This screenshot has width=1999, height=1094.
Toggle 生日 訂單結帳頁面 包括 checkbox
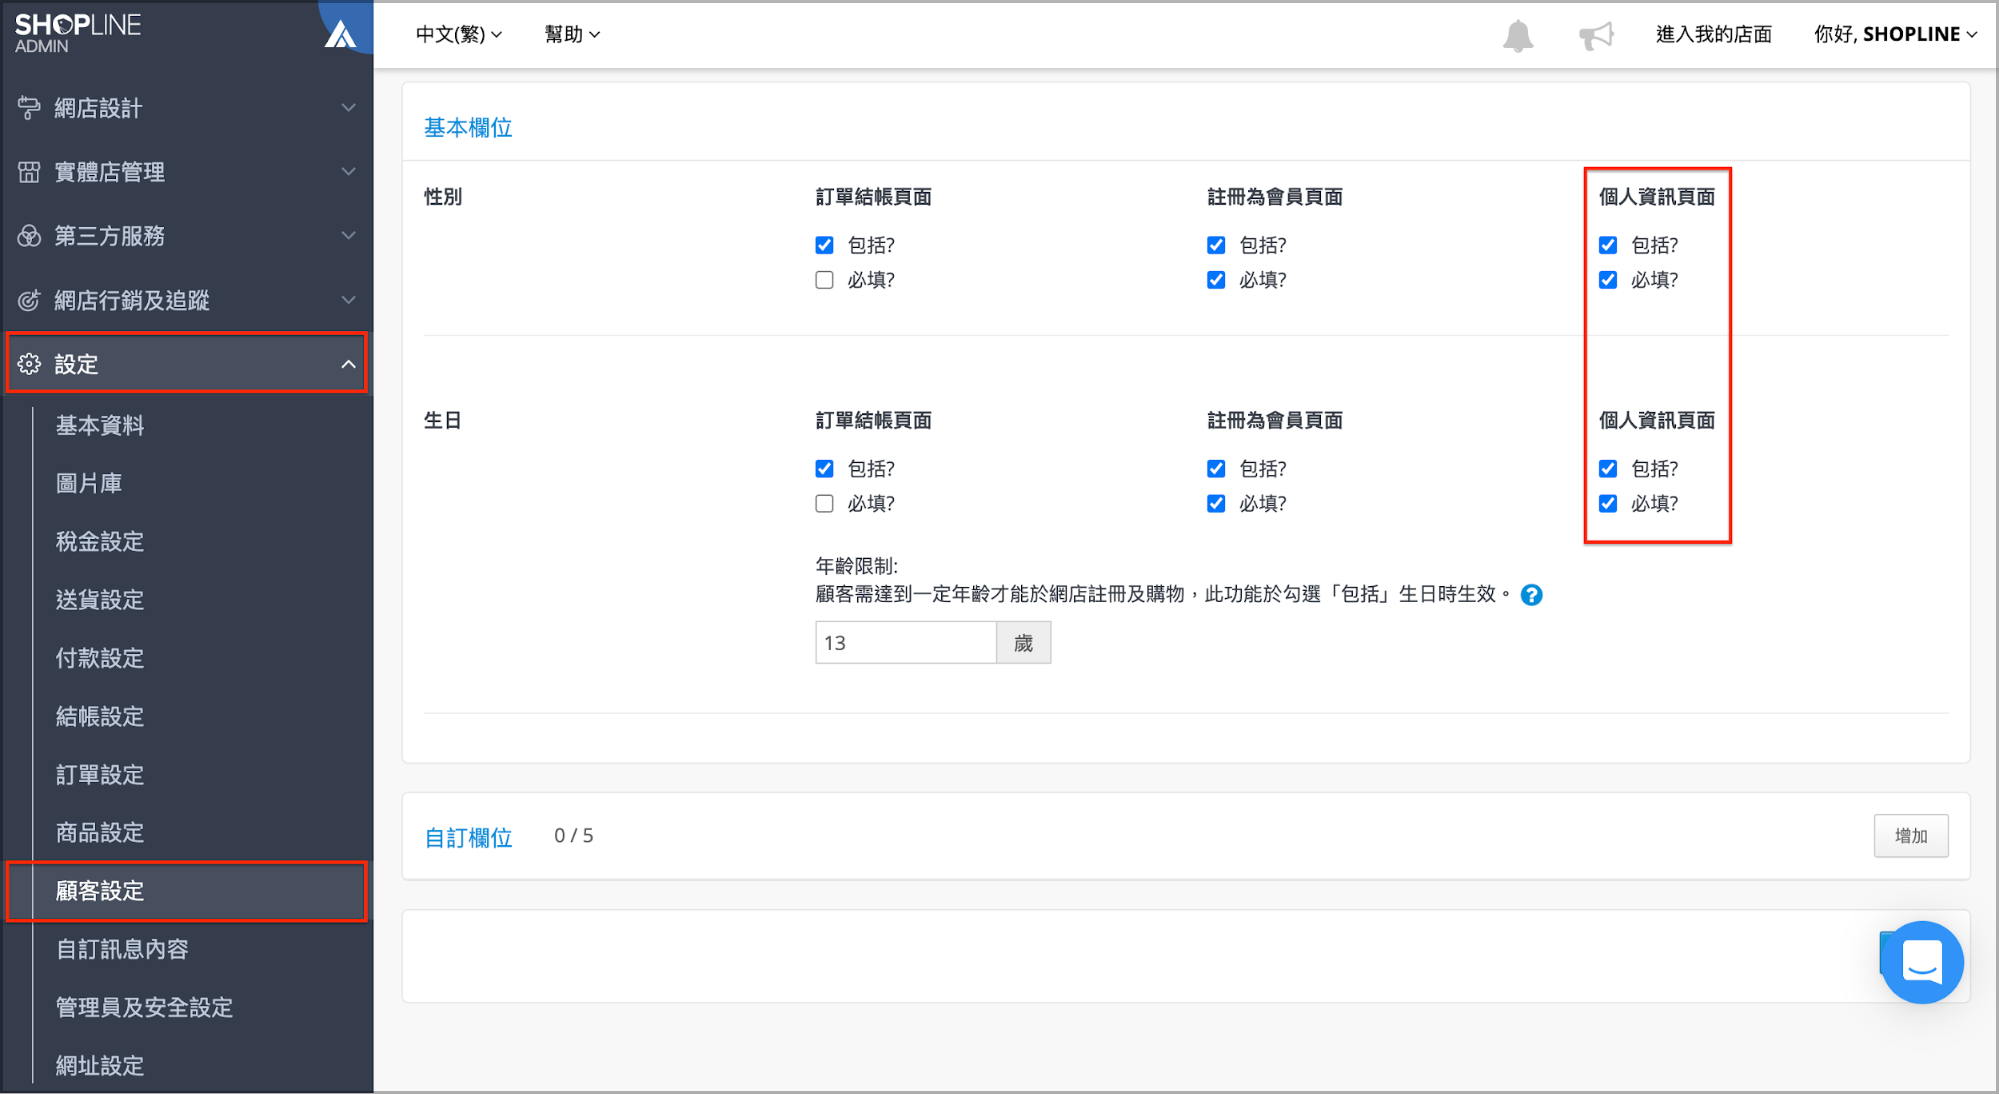point(824,469)
